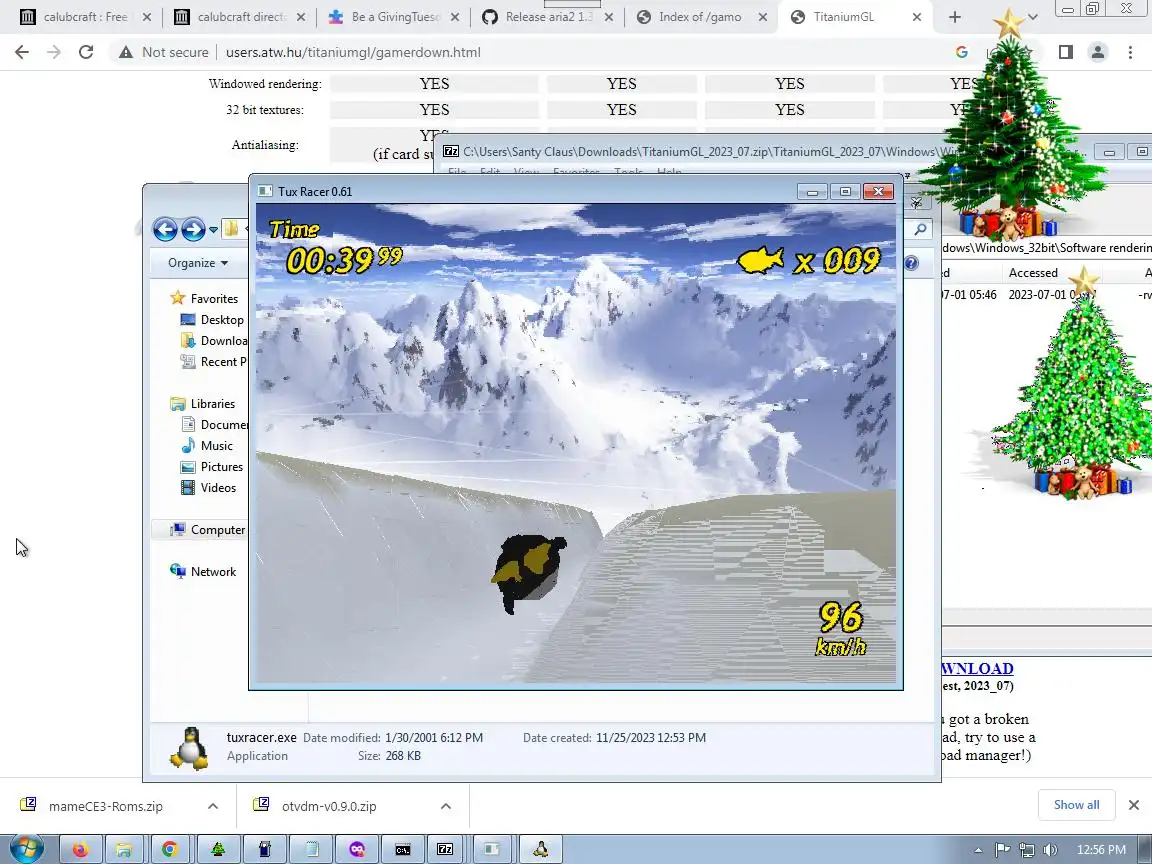Click the Tux Racer game view
Image resolution: width=1152 pixels, height=864 pixels.
tap(576, 443)
